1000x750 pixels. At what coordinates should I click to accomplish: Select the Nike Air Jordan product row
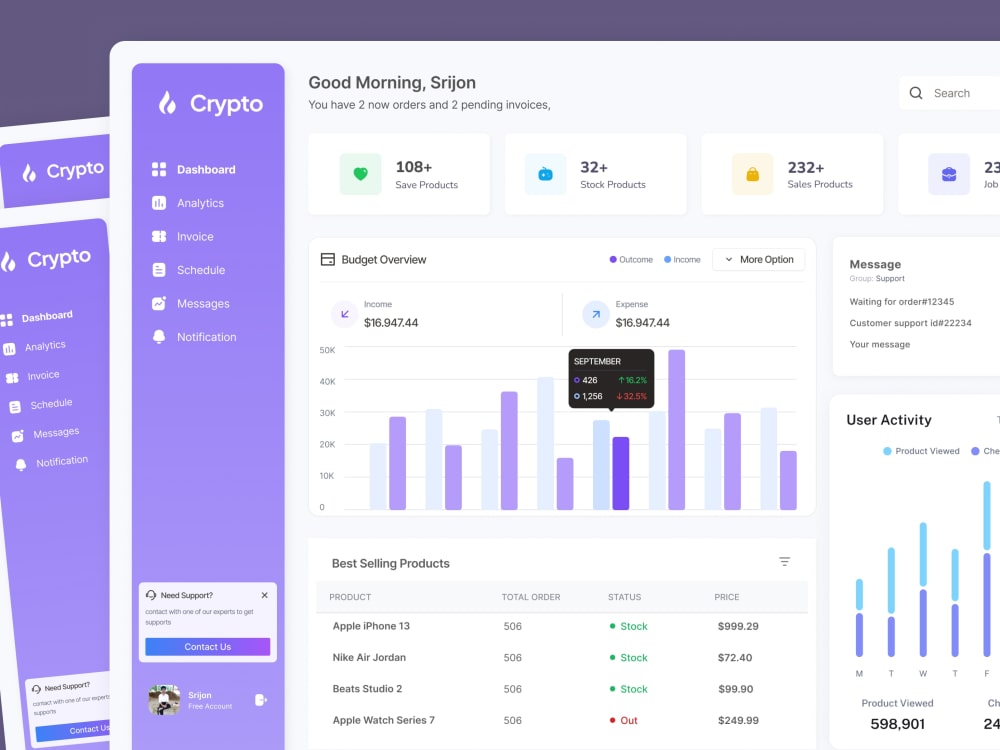[561, 658]
